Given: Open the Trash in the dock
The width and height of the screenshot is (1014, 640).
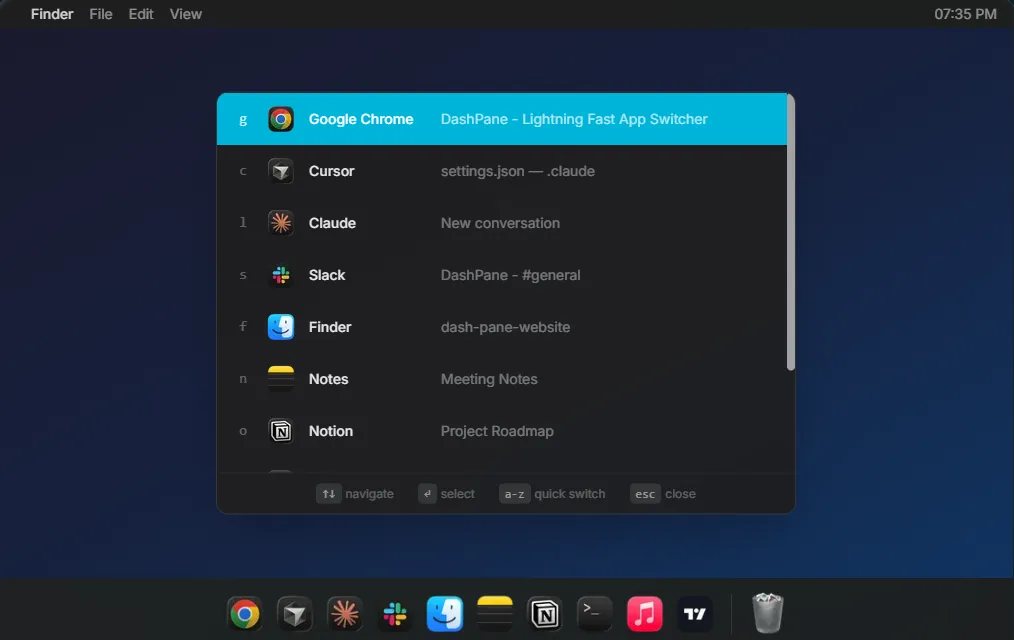Looking at the screenshot, I should point(768,613).
